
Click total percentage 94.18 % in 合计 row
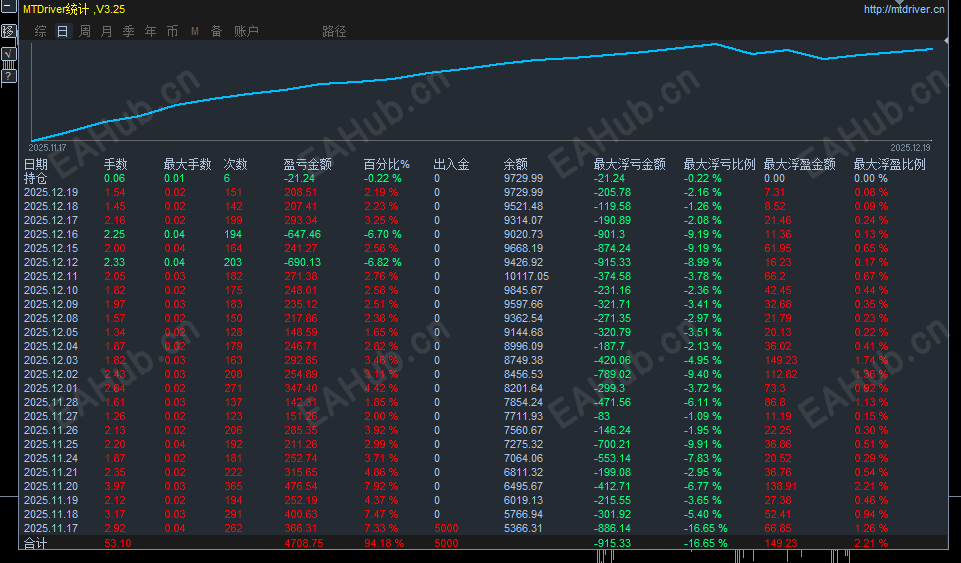click(x=384, y=543)
